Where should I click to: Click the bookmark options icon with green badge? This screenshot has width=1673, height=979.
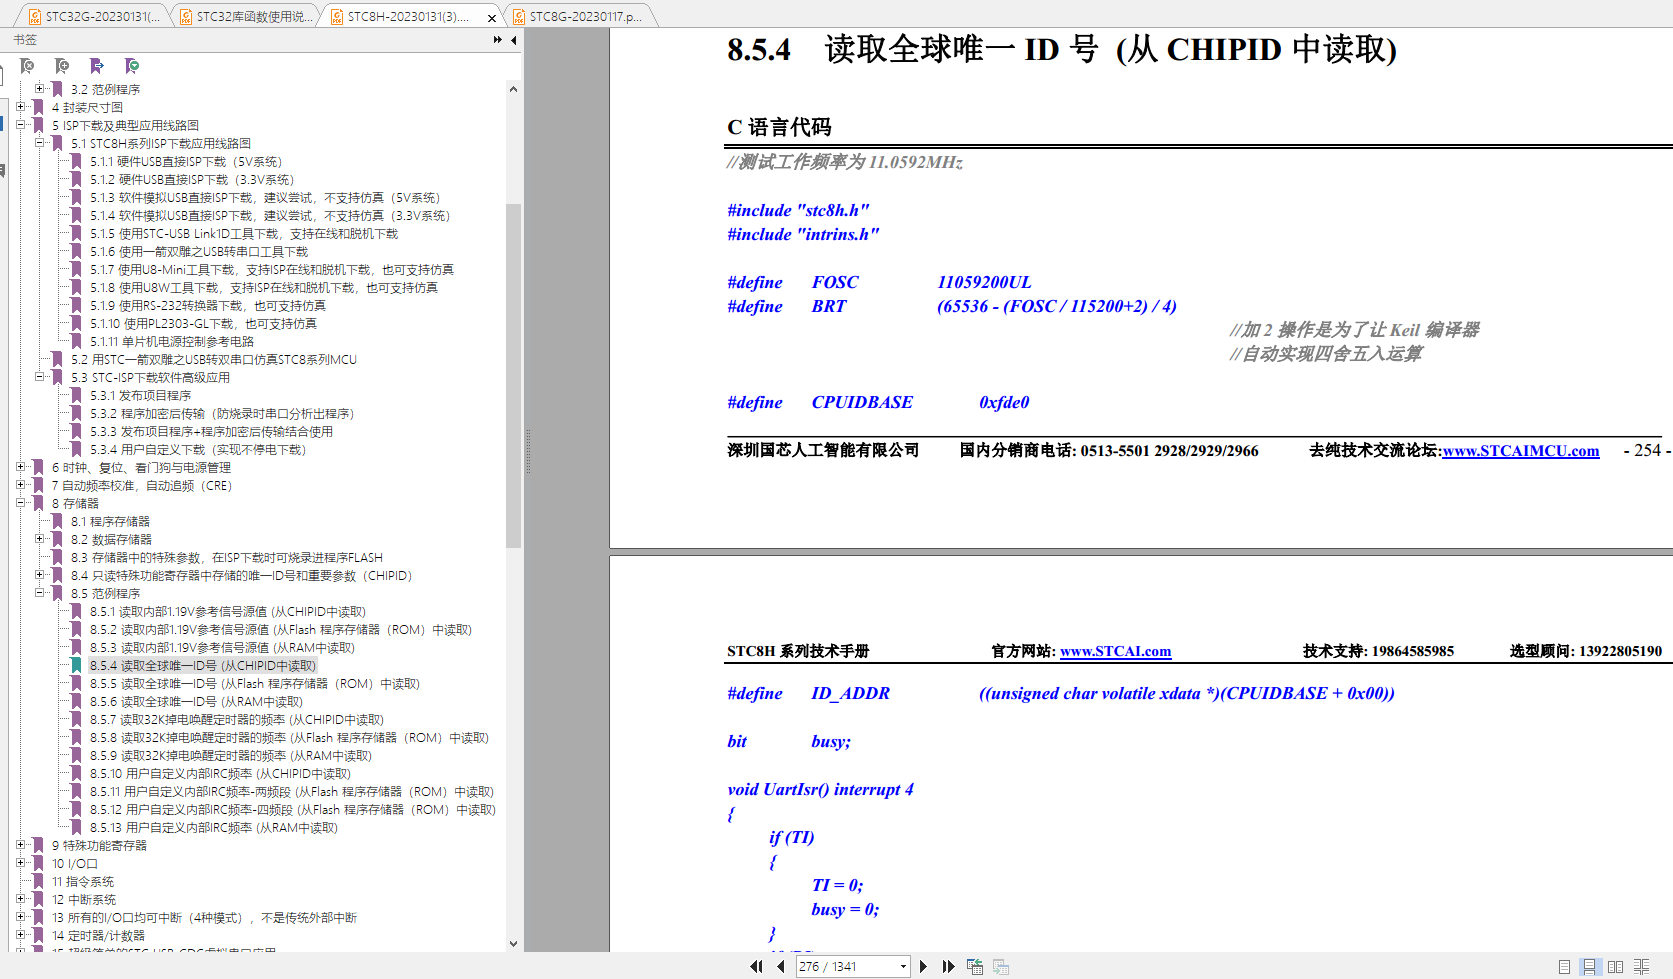coord(132,66)
